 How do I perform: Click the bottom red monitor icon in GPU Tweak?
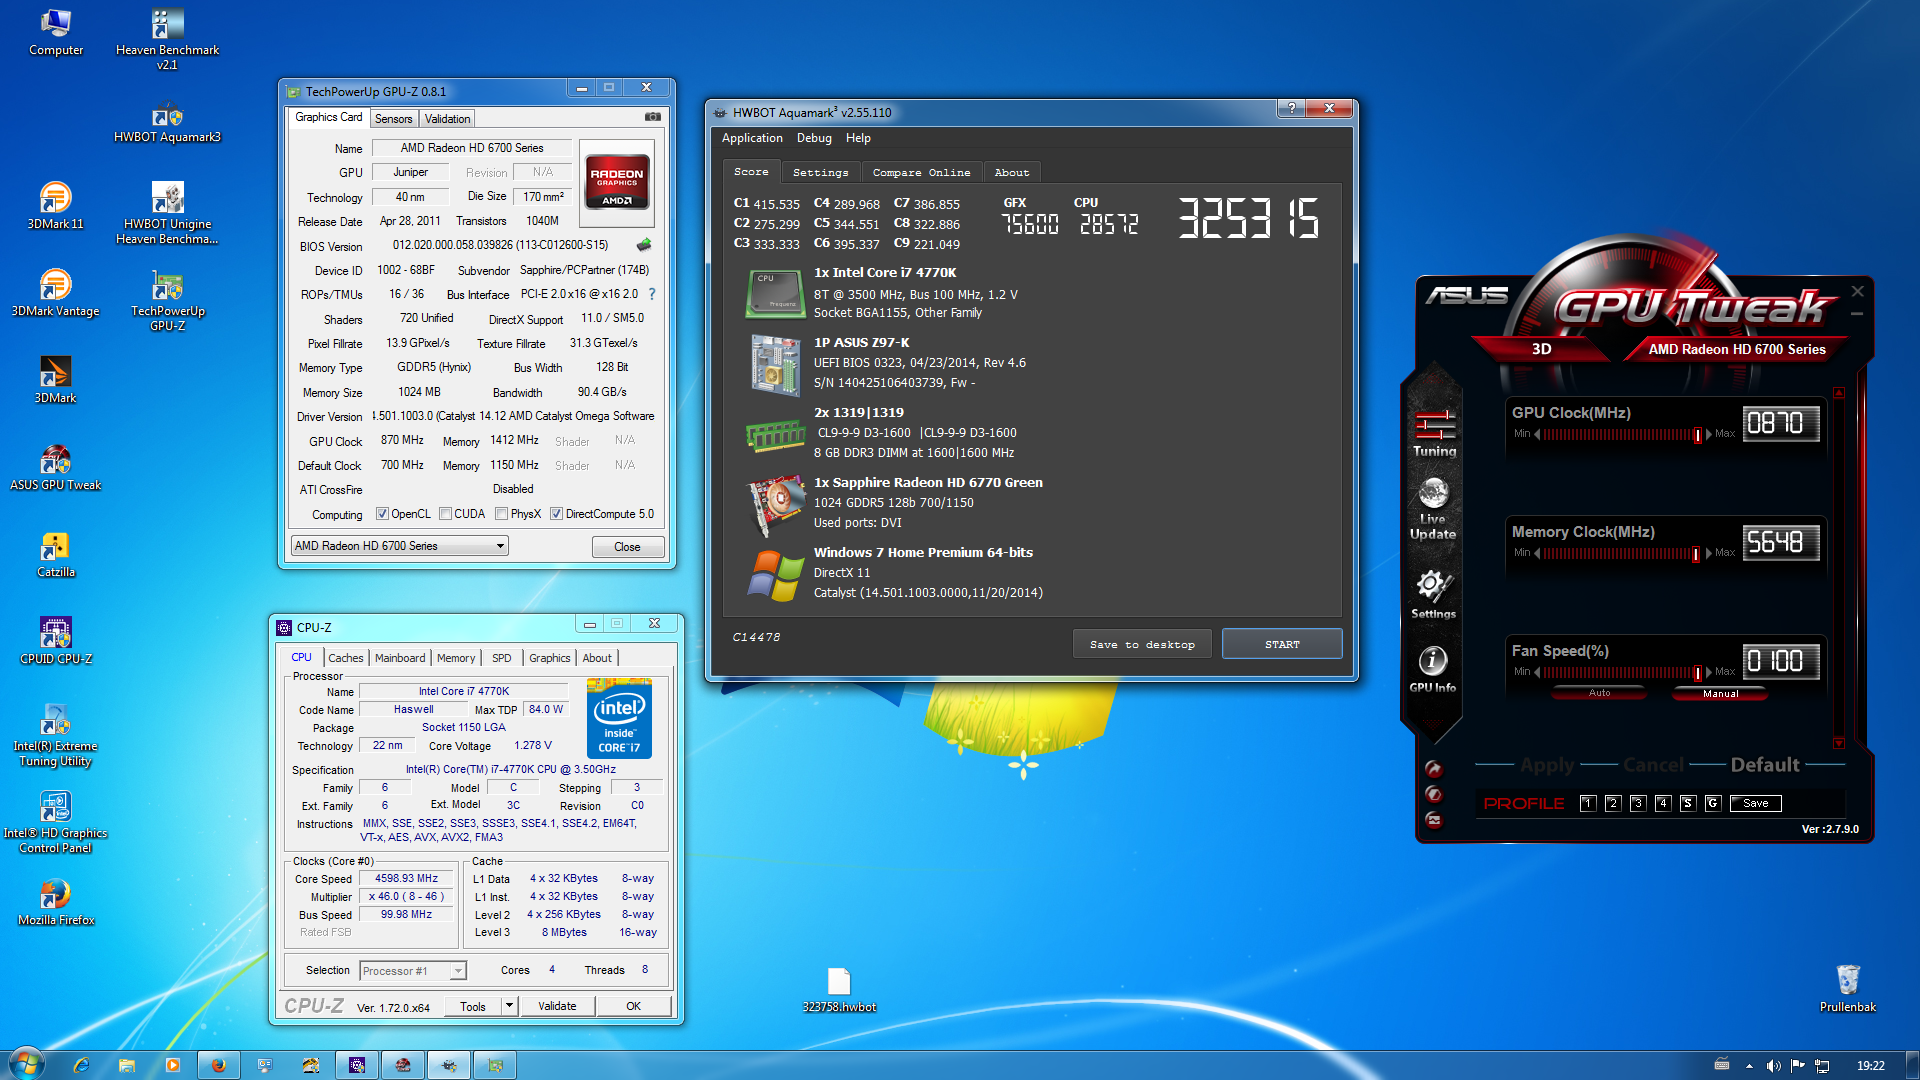1433,819
